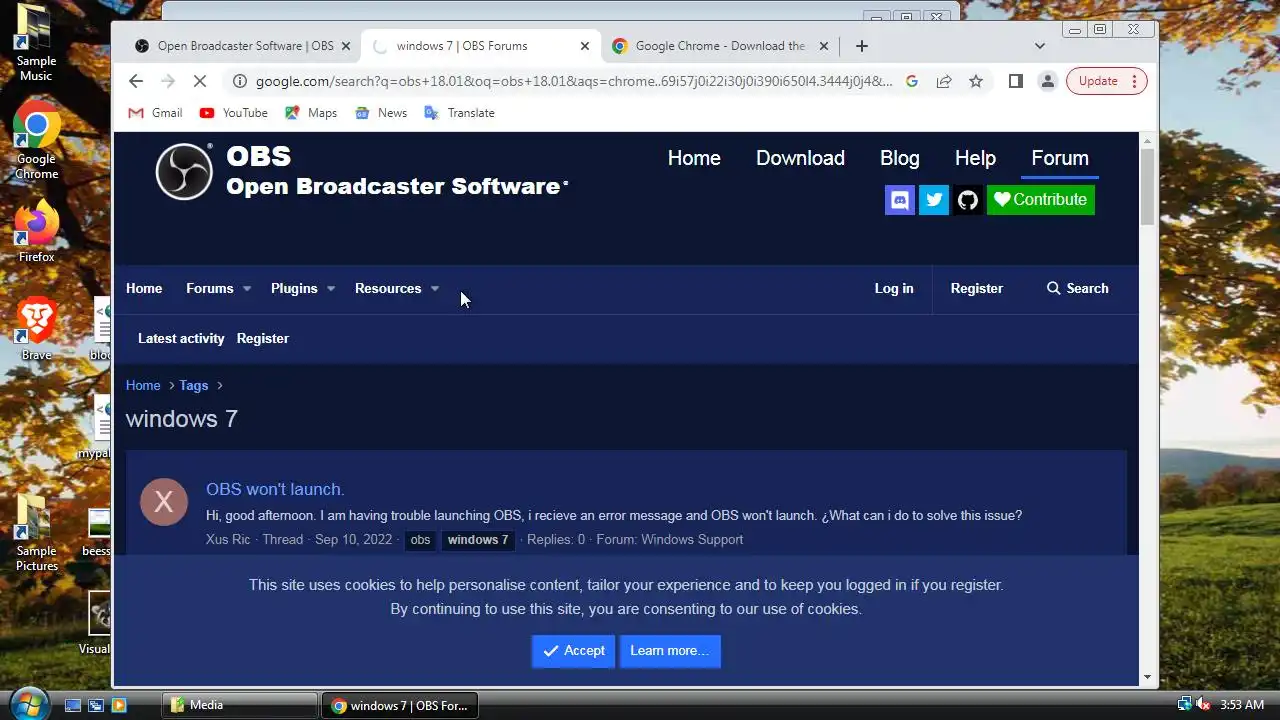1280x720 pixels.
Task: Select Forum in the OBS header
Action: 1060,158
